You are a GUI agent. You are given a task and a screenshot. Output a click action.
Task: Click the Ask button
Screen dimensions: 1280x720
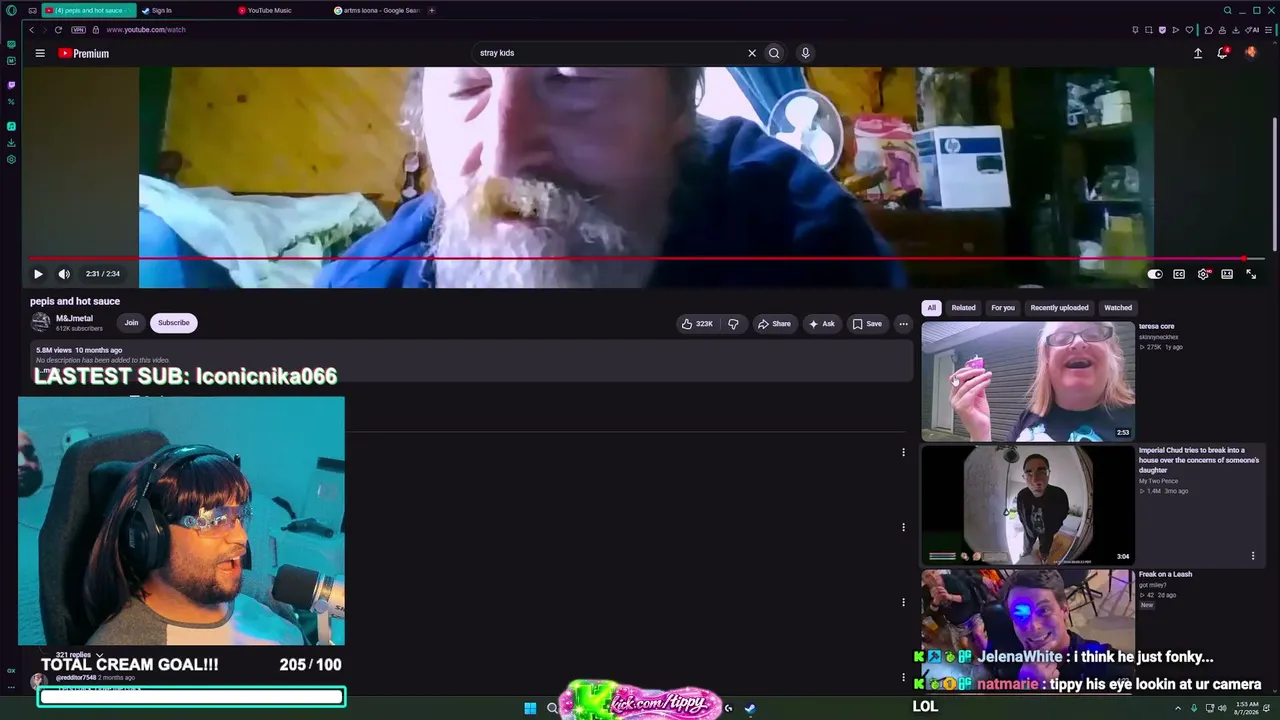coord(822,324)
